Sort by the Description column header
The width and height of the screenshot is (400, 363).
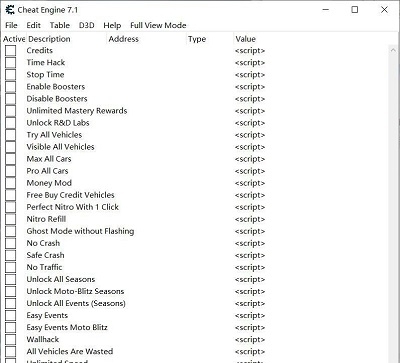point(49,39)
